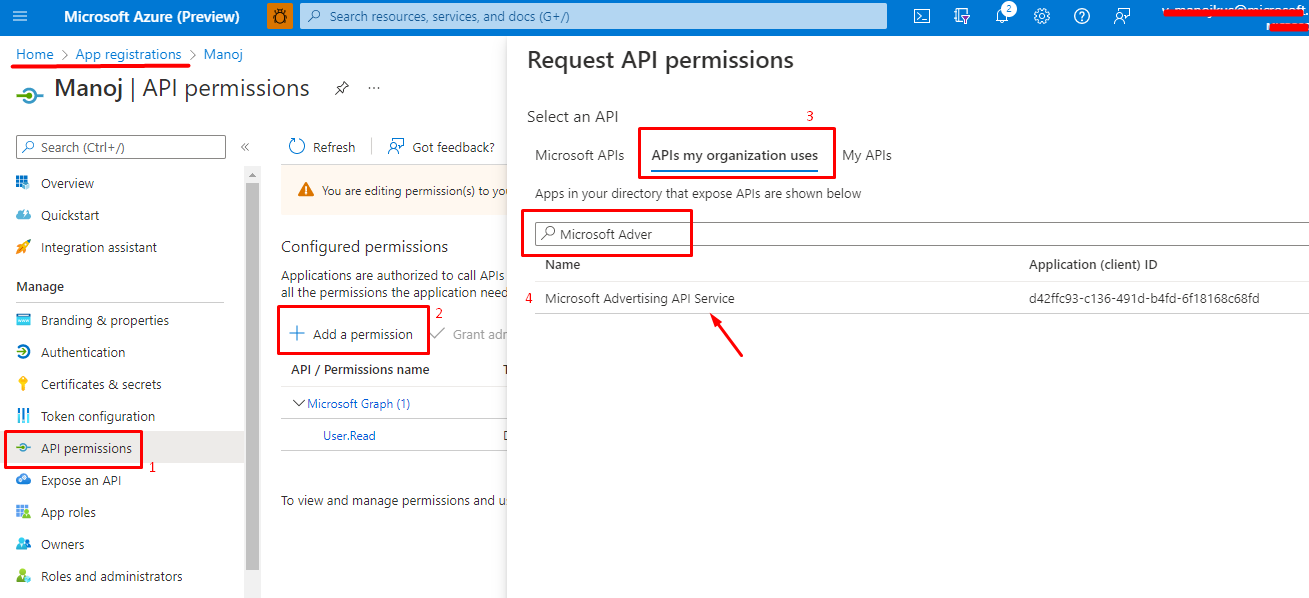Open the help question mark icon

1081,16
